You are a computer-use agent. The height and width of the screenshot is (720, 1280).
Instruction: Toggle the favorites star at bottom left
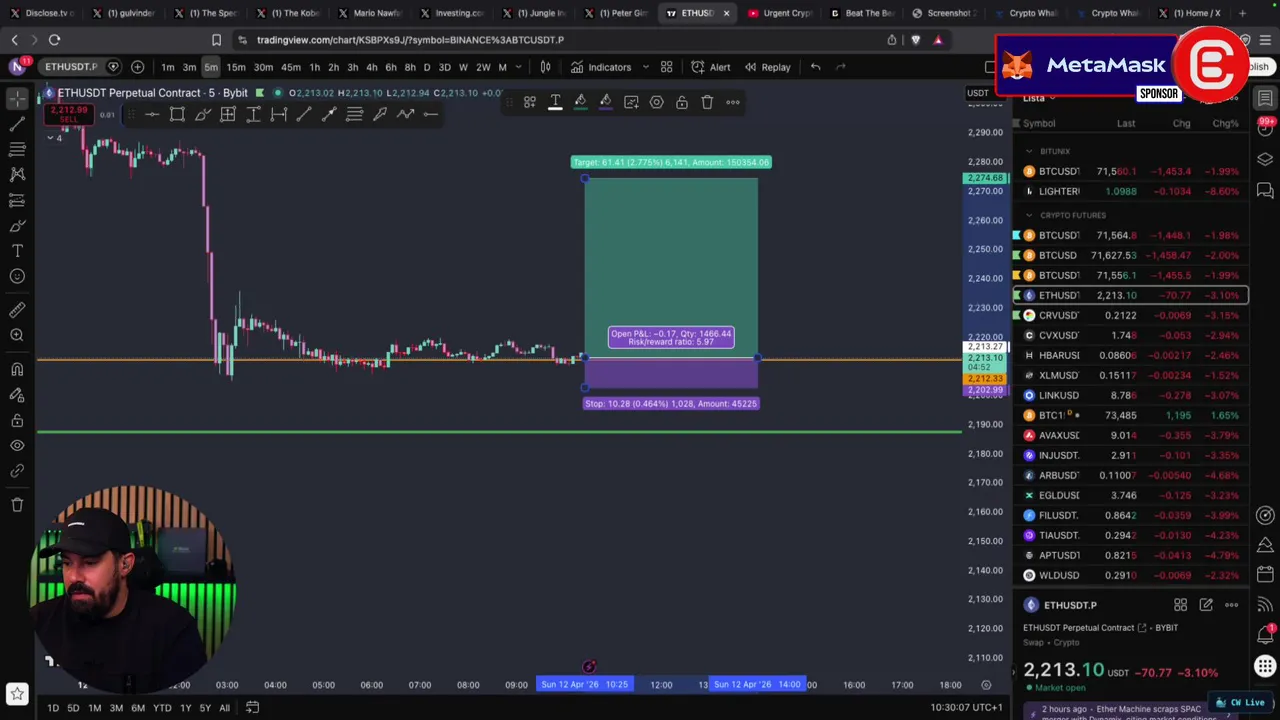coord(17,693)
